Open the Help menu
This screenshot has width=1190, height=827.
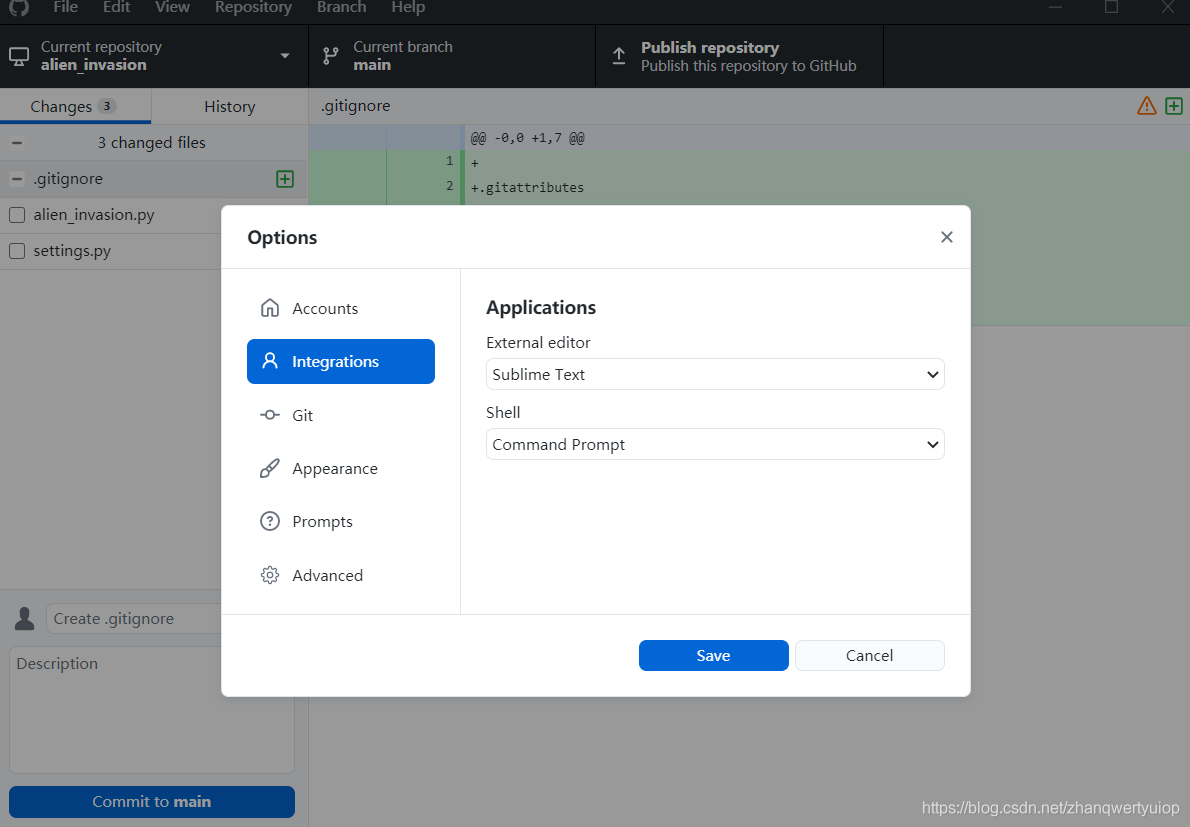pyautogui.click(x=408, y=7)
